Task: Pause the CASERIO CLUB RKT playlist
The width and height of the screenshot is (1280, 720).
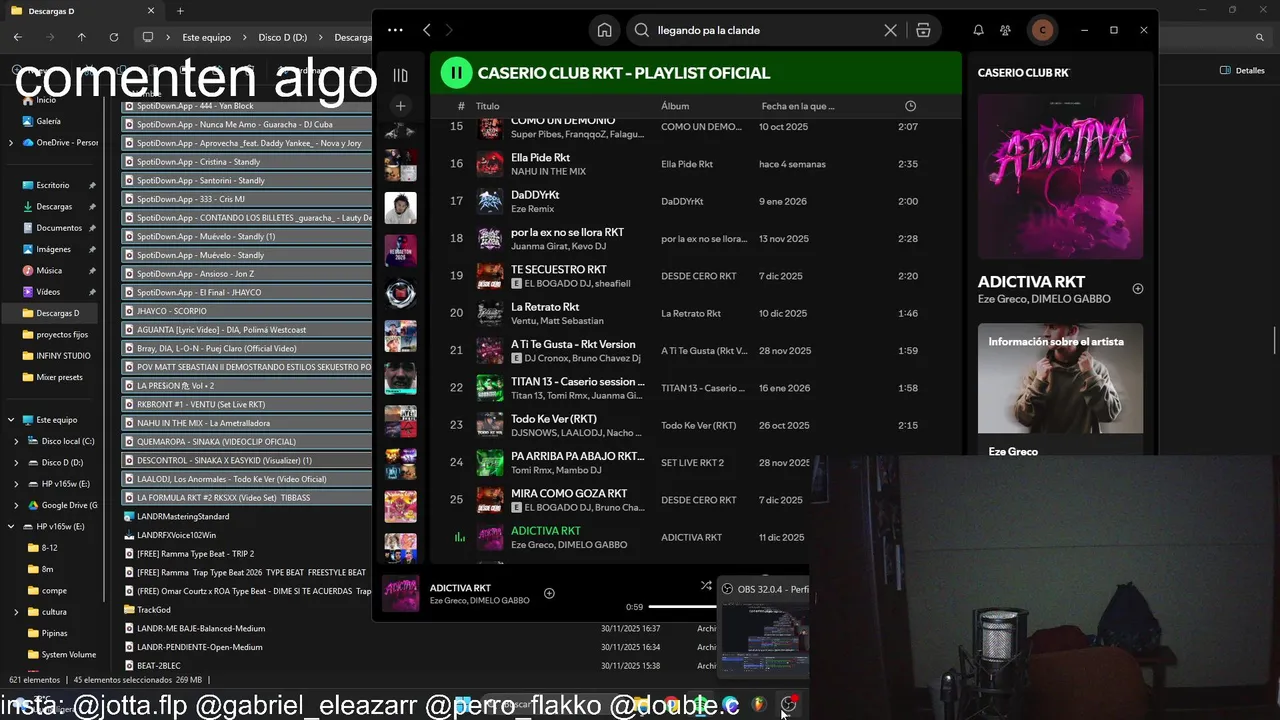Action: click(456, 72)
